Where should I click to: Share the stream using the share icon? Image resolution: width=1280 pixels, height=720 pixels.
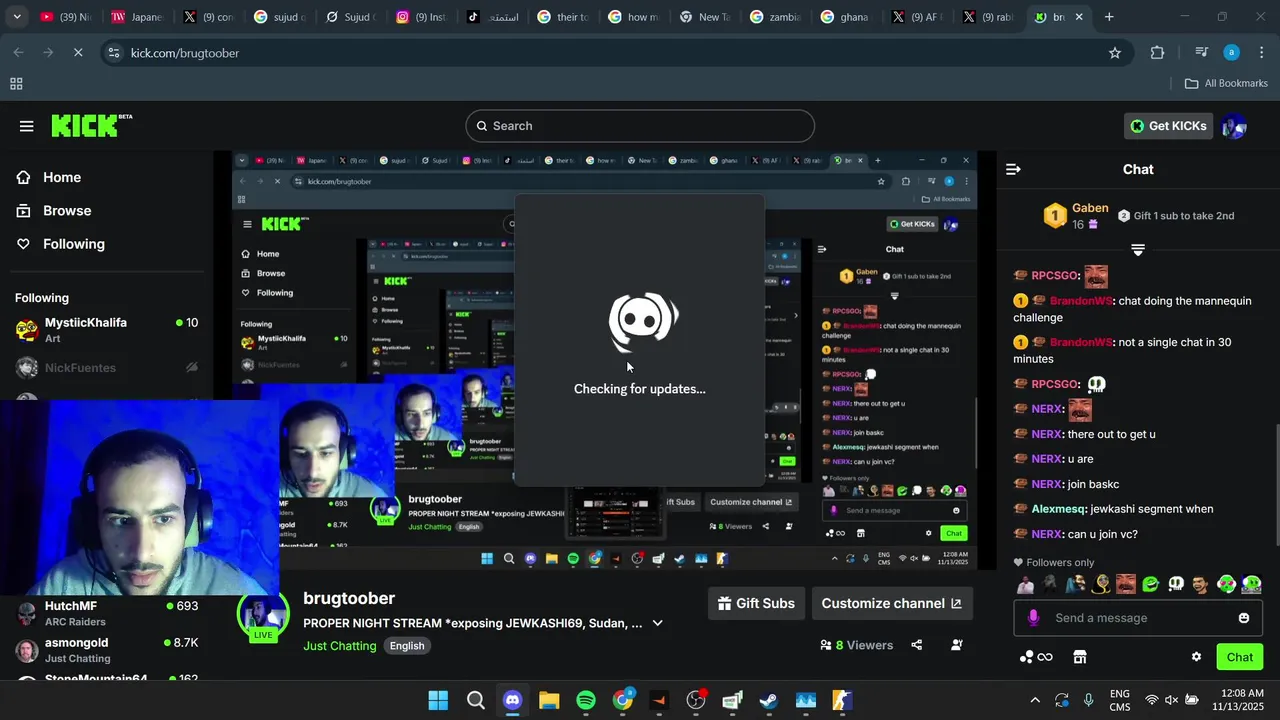917,645
